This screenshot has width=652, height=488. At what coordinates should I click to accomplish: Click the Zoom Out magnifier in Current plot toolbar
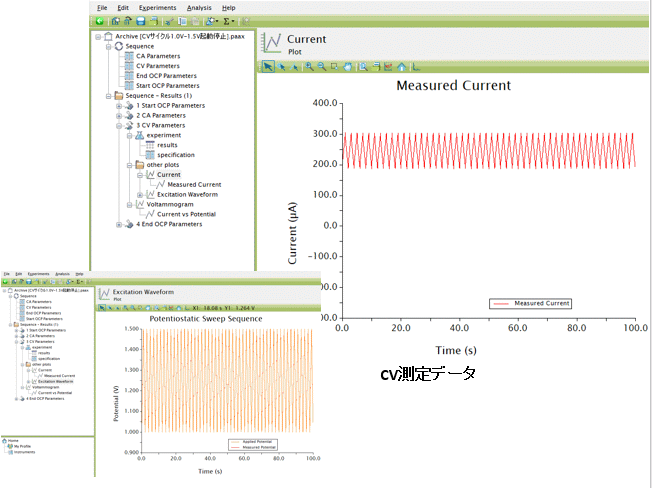(321, 67)
